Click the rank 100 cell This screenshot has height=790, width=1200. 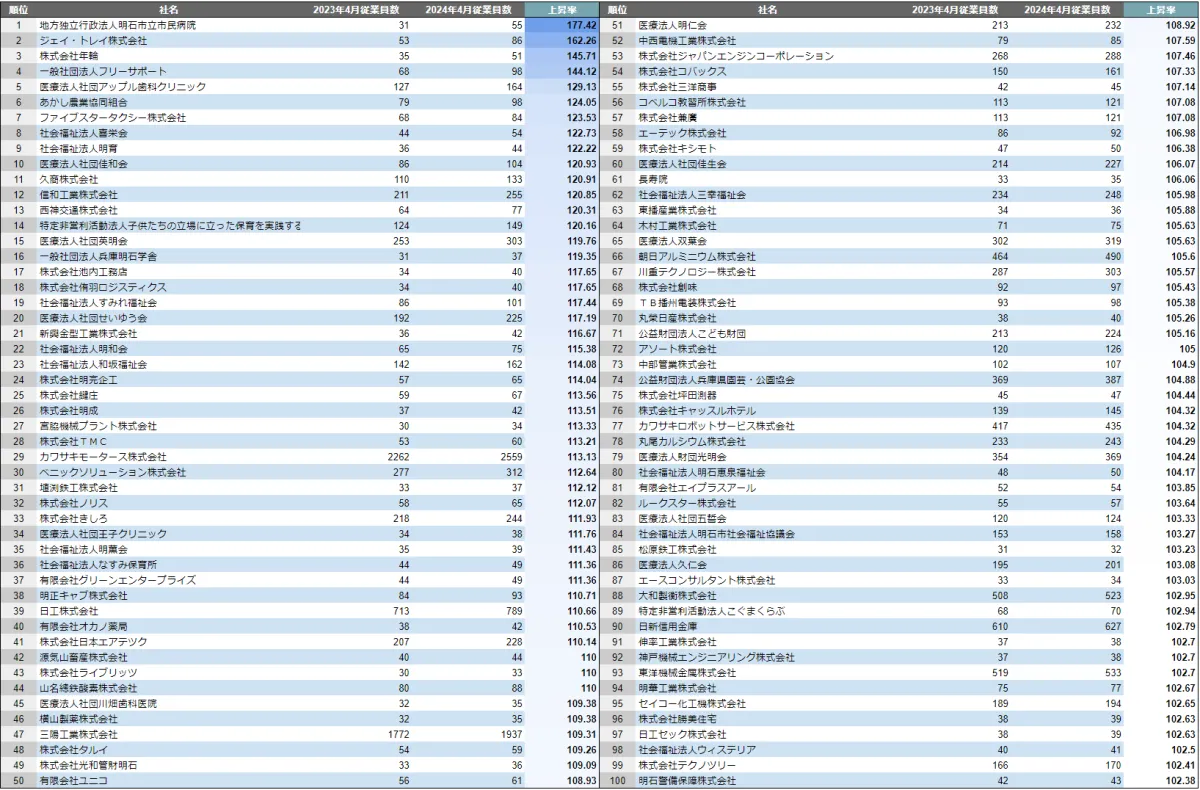pyautogui.click(x=617, y=780)
